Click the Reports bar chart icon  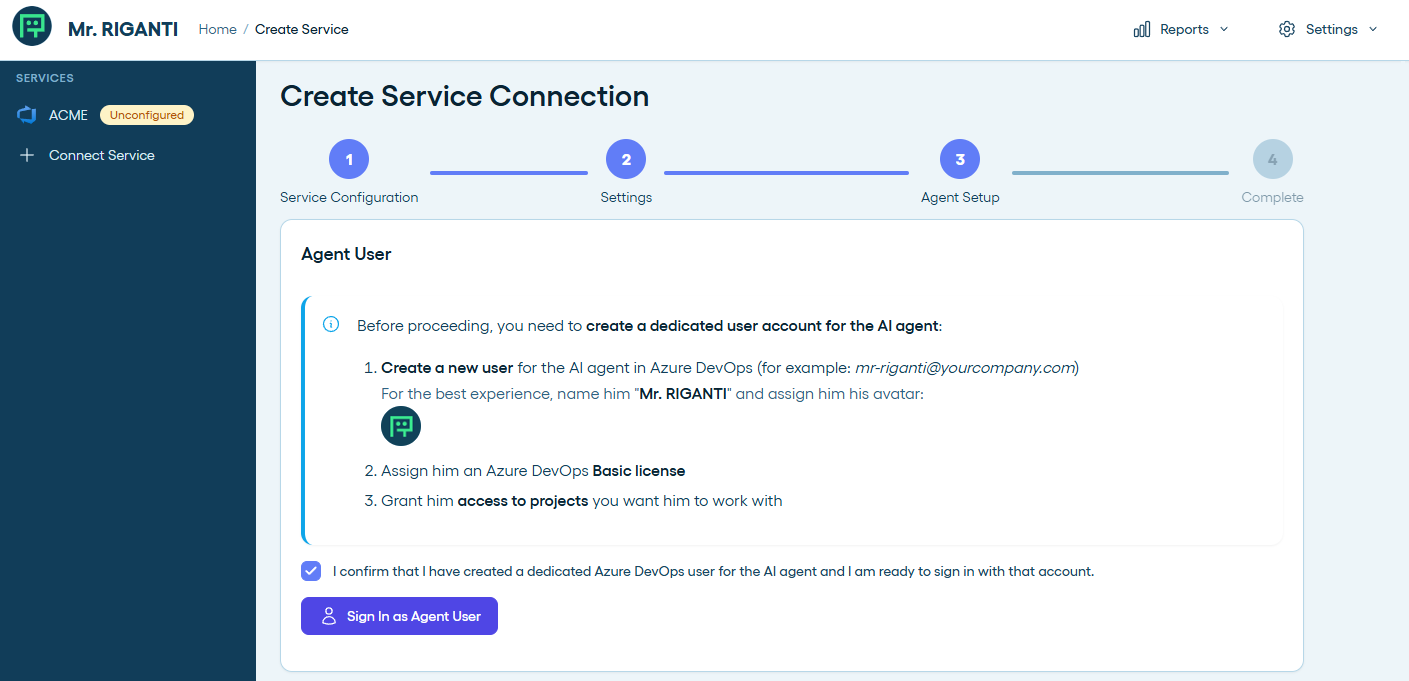[1141, 29]
